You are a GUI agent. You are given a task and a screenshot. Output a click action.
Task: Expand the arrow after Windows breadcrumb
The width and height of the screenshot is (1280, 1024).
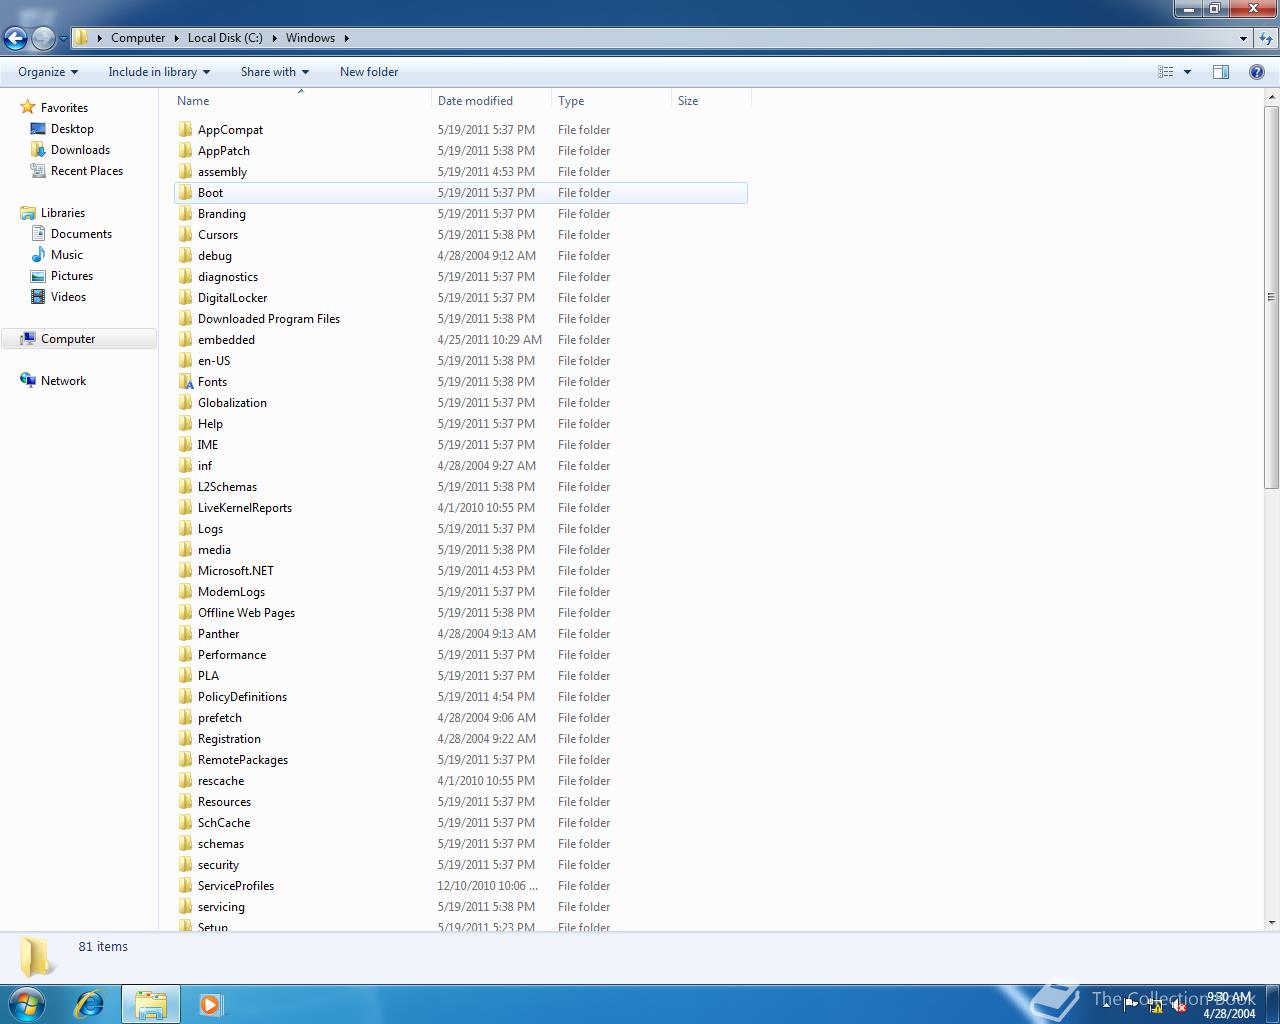tap(347, 38)
